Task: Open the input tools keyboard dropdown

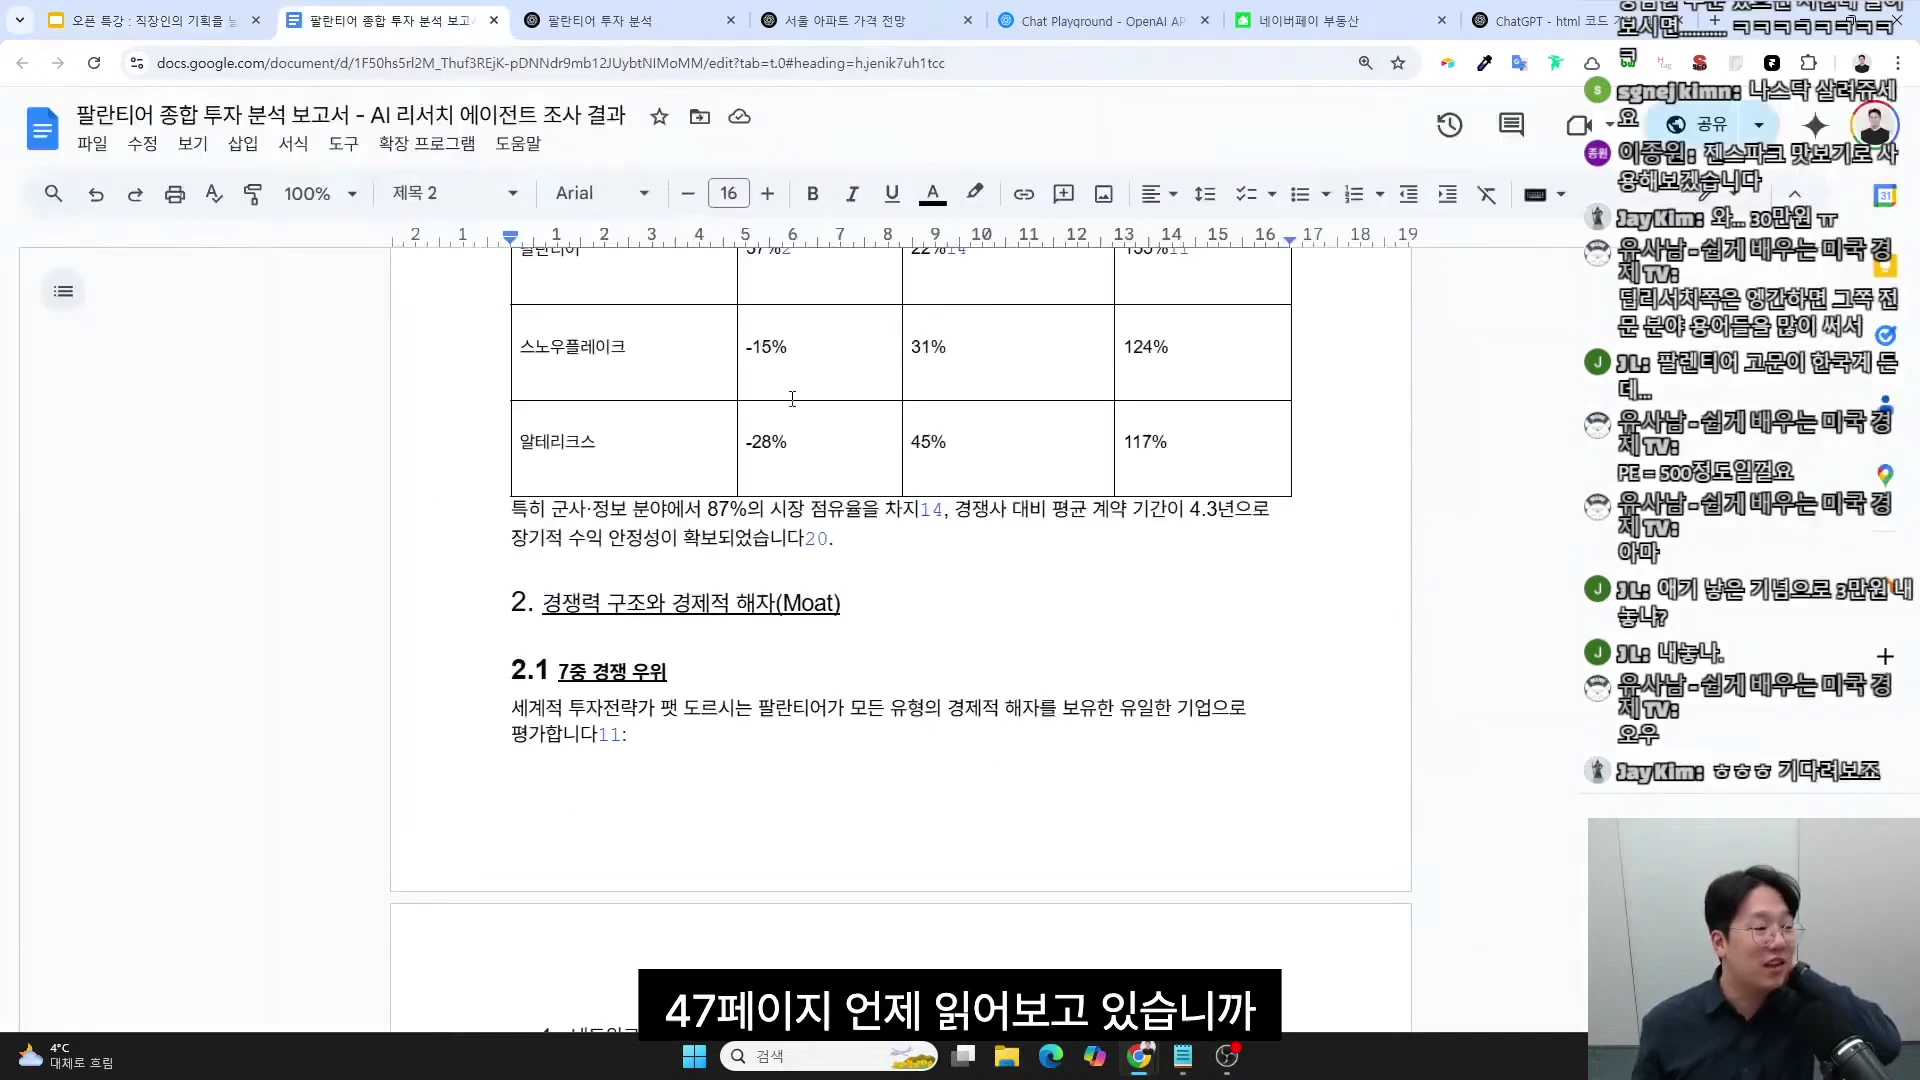Action: pos(1545,194)
